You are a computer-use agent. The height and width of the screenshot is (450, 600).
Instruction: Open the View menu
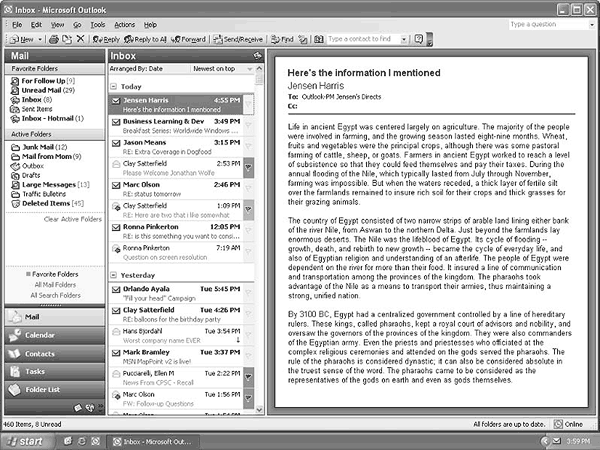point(57,25)
